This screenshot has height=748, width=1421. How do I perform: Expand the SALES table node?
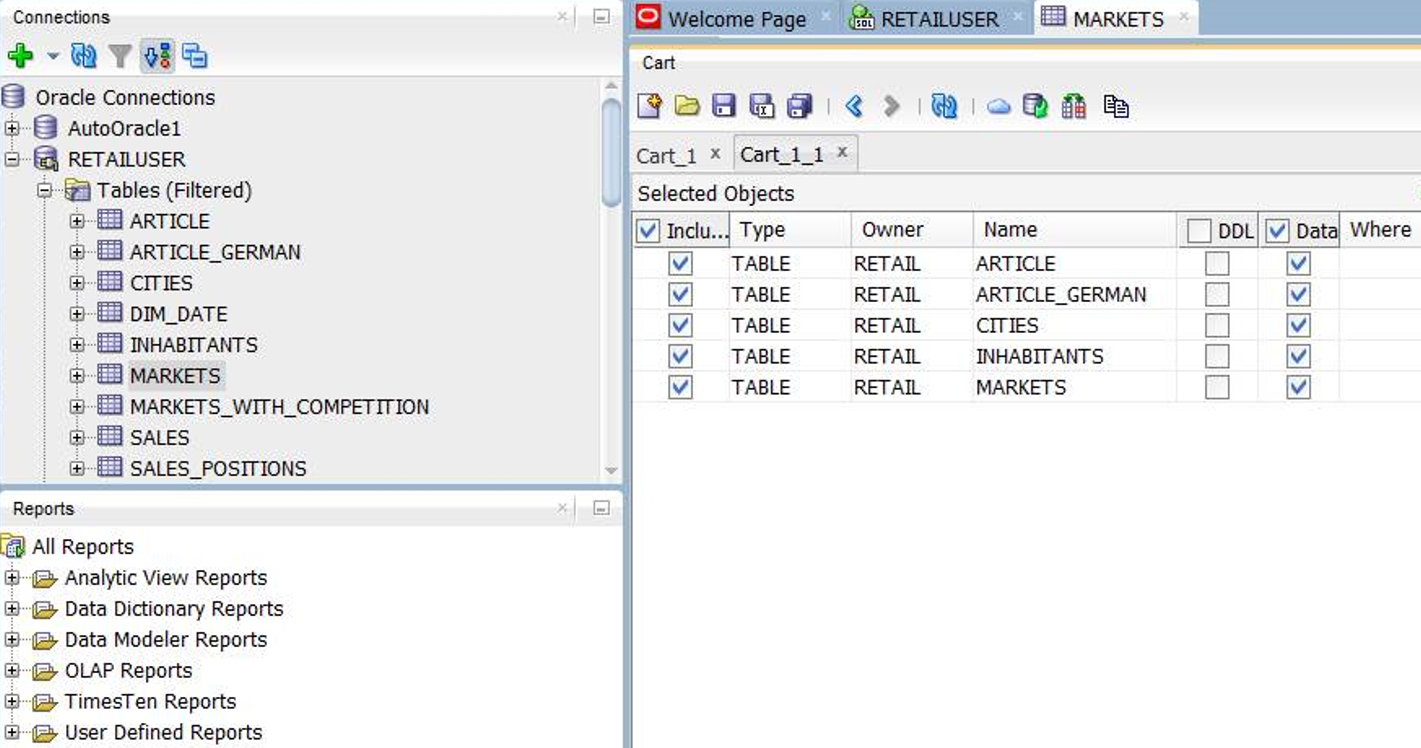click(x=77, y=438)
